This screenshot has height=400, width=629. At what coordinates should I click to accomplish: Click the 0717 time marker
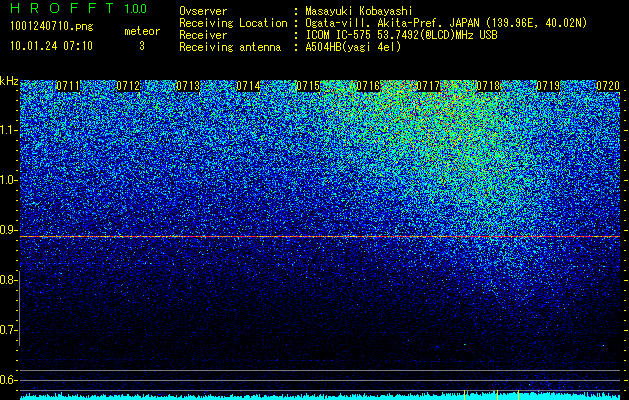[428, 86]
